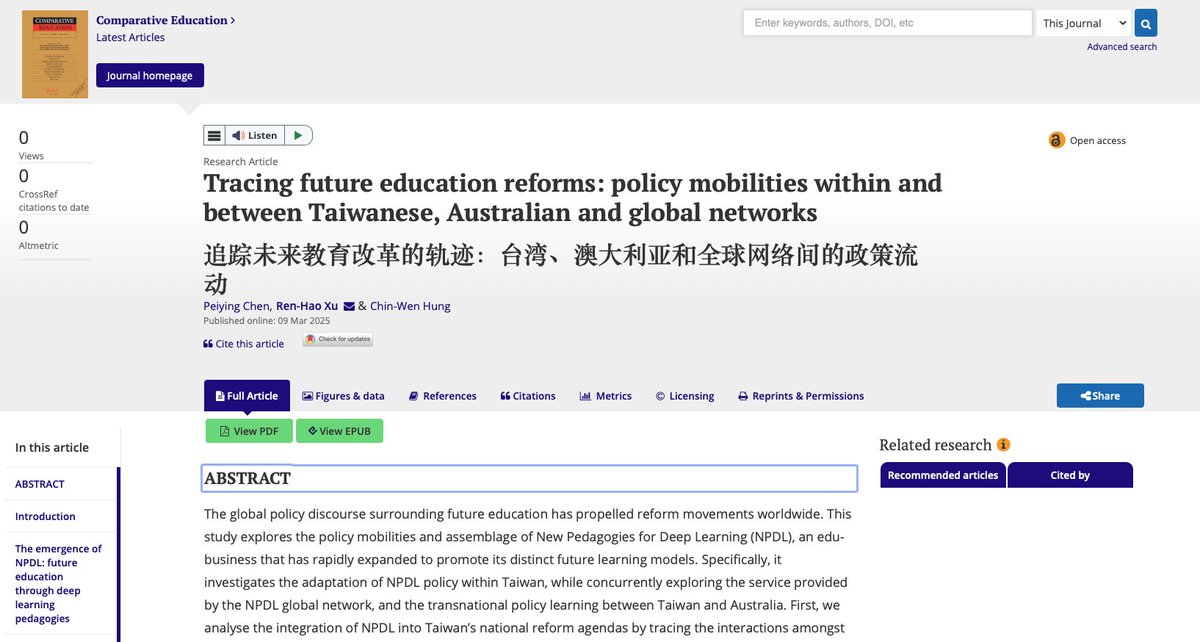The height and width of the screenshot is (642, 1200).
Task: Switch to the Figures & data tab
Action: click(343, 396)
